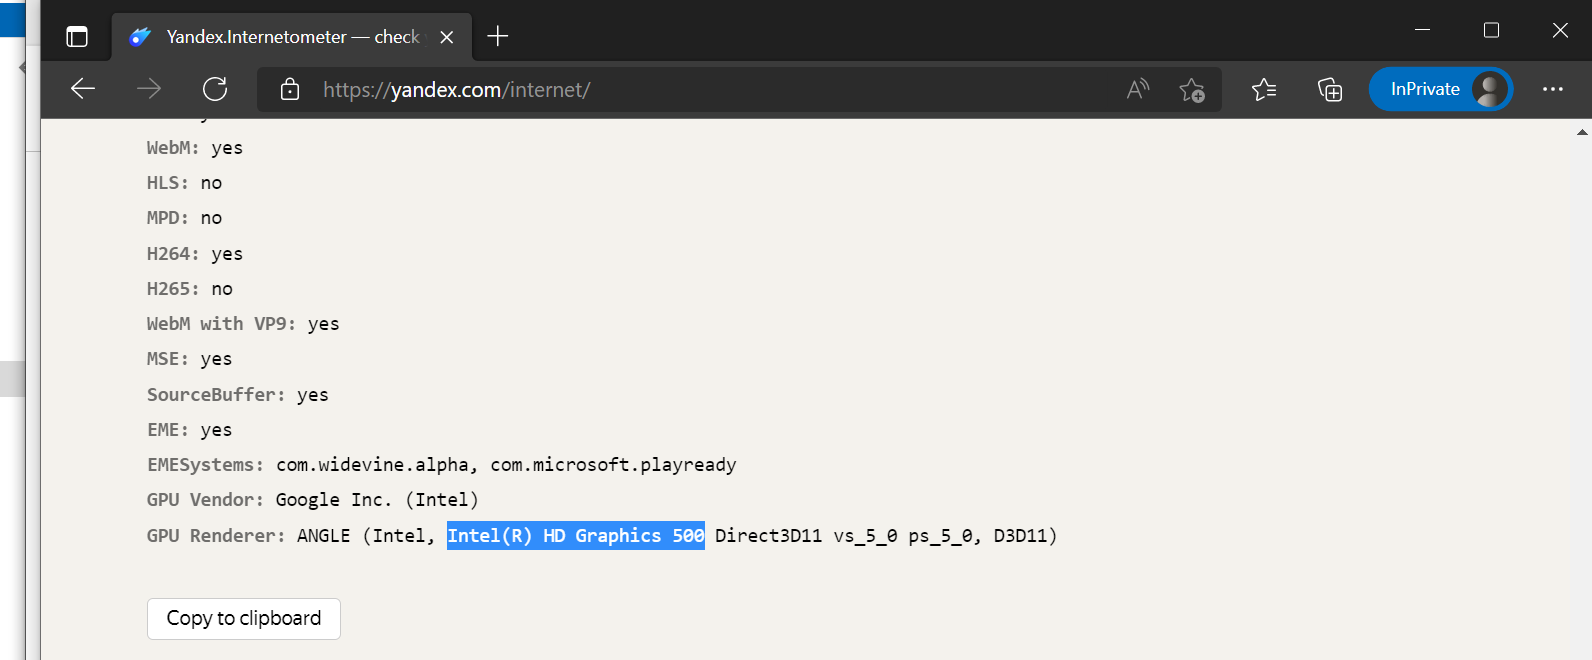Click the 'HLS:' label
This screenshot has width=1592, height=660.
168,183
